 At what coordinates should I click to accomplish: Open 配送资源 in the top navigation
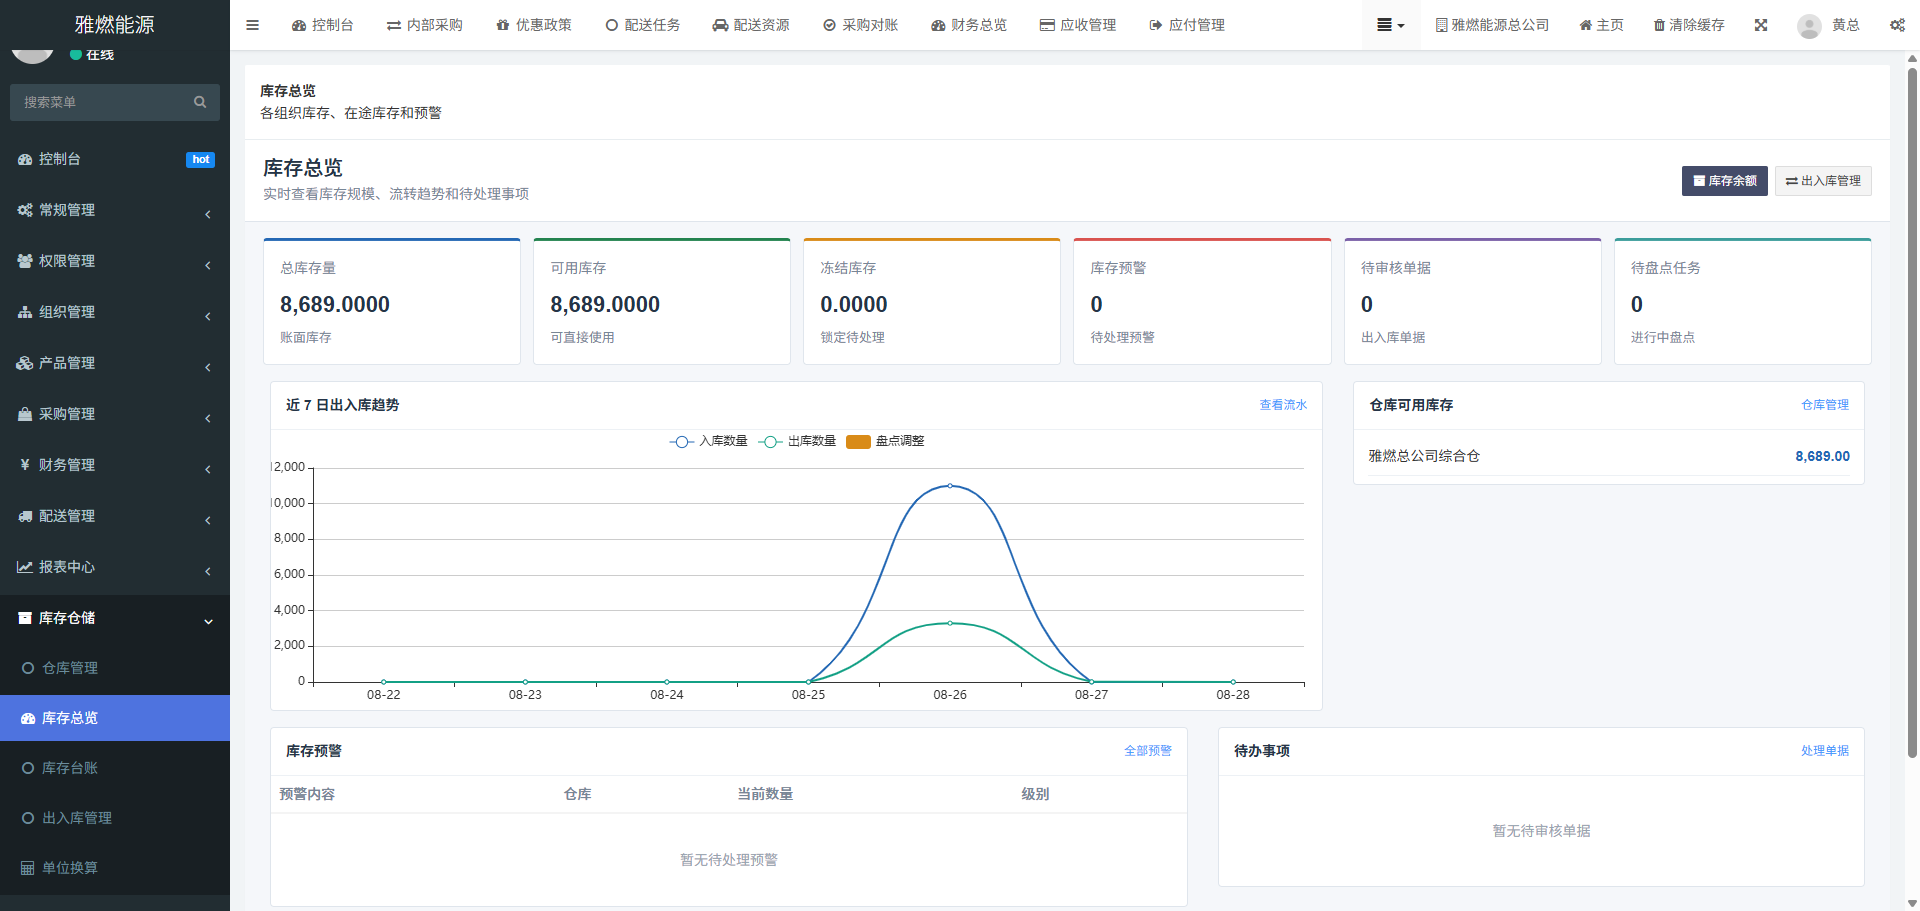point(751,25)
